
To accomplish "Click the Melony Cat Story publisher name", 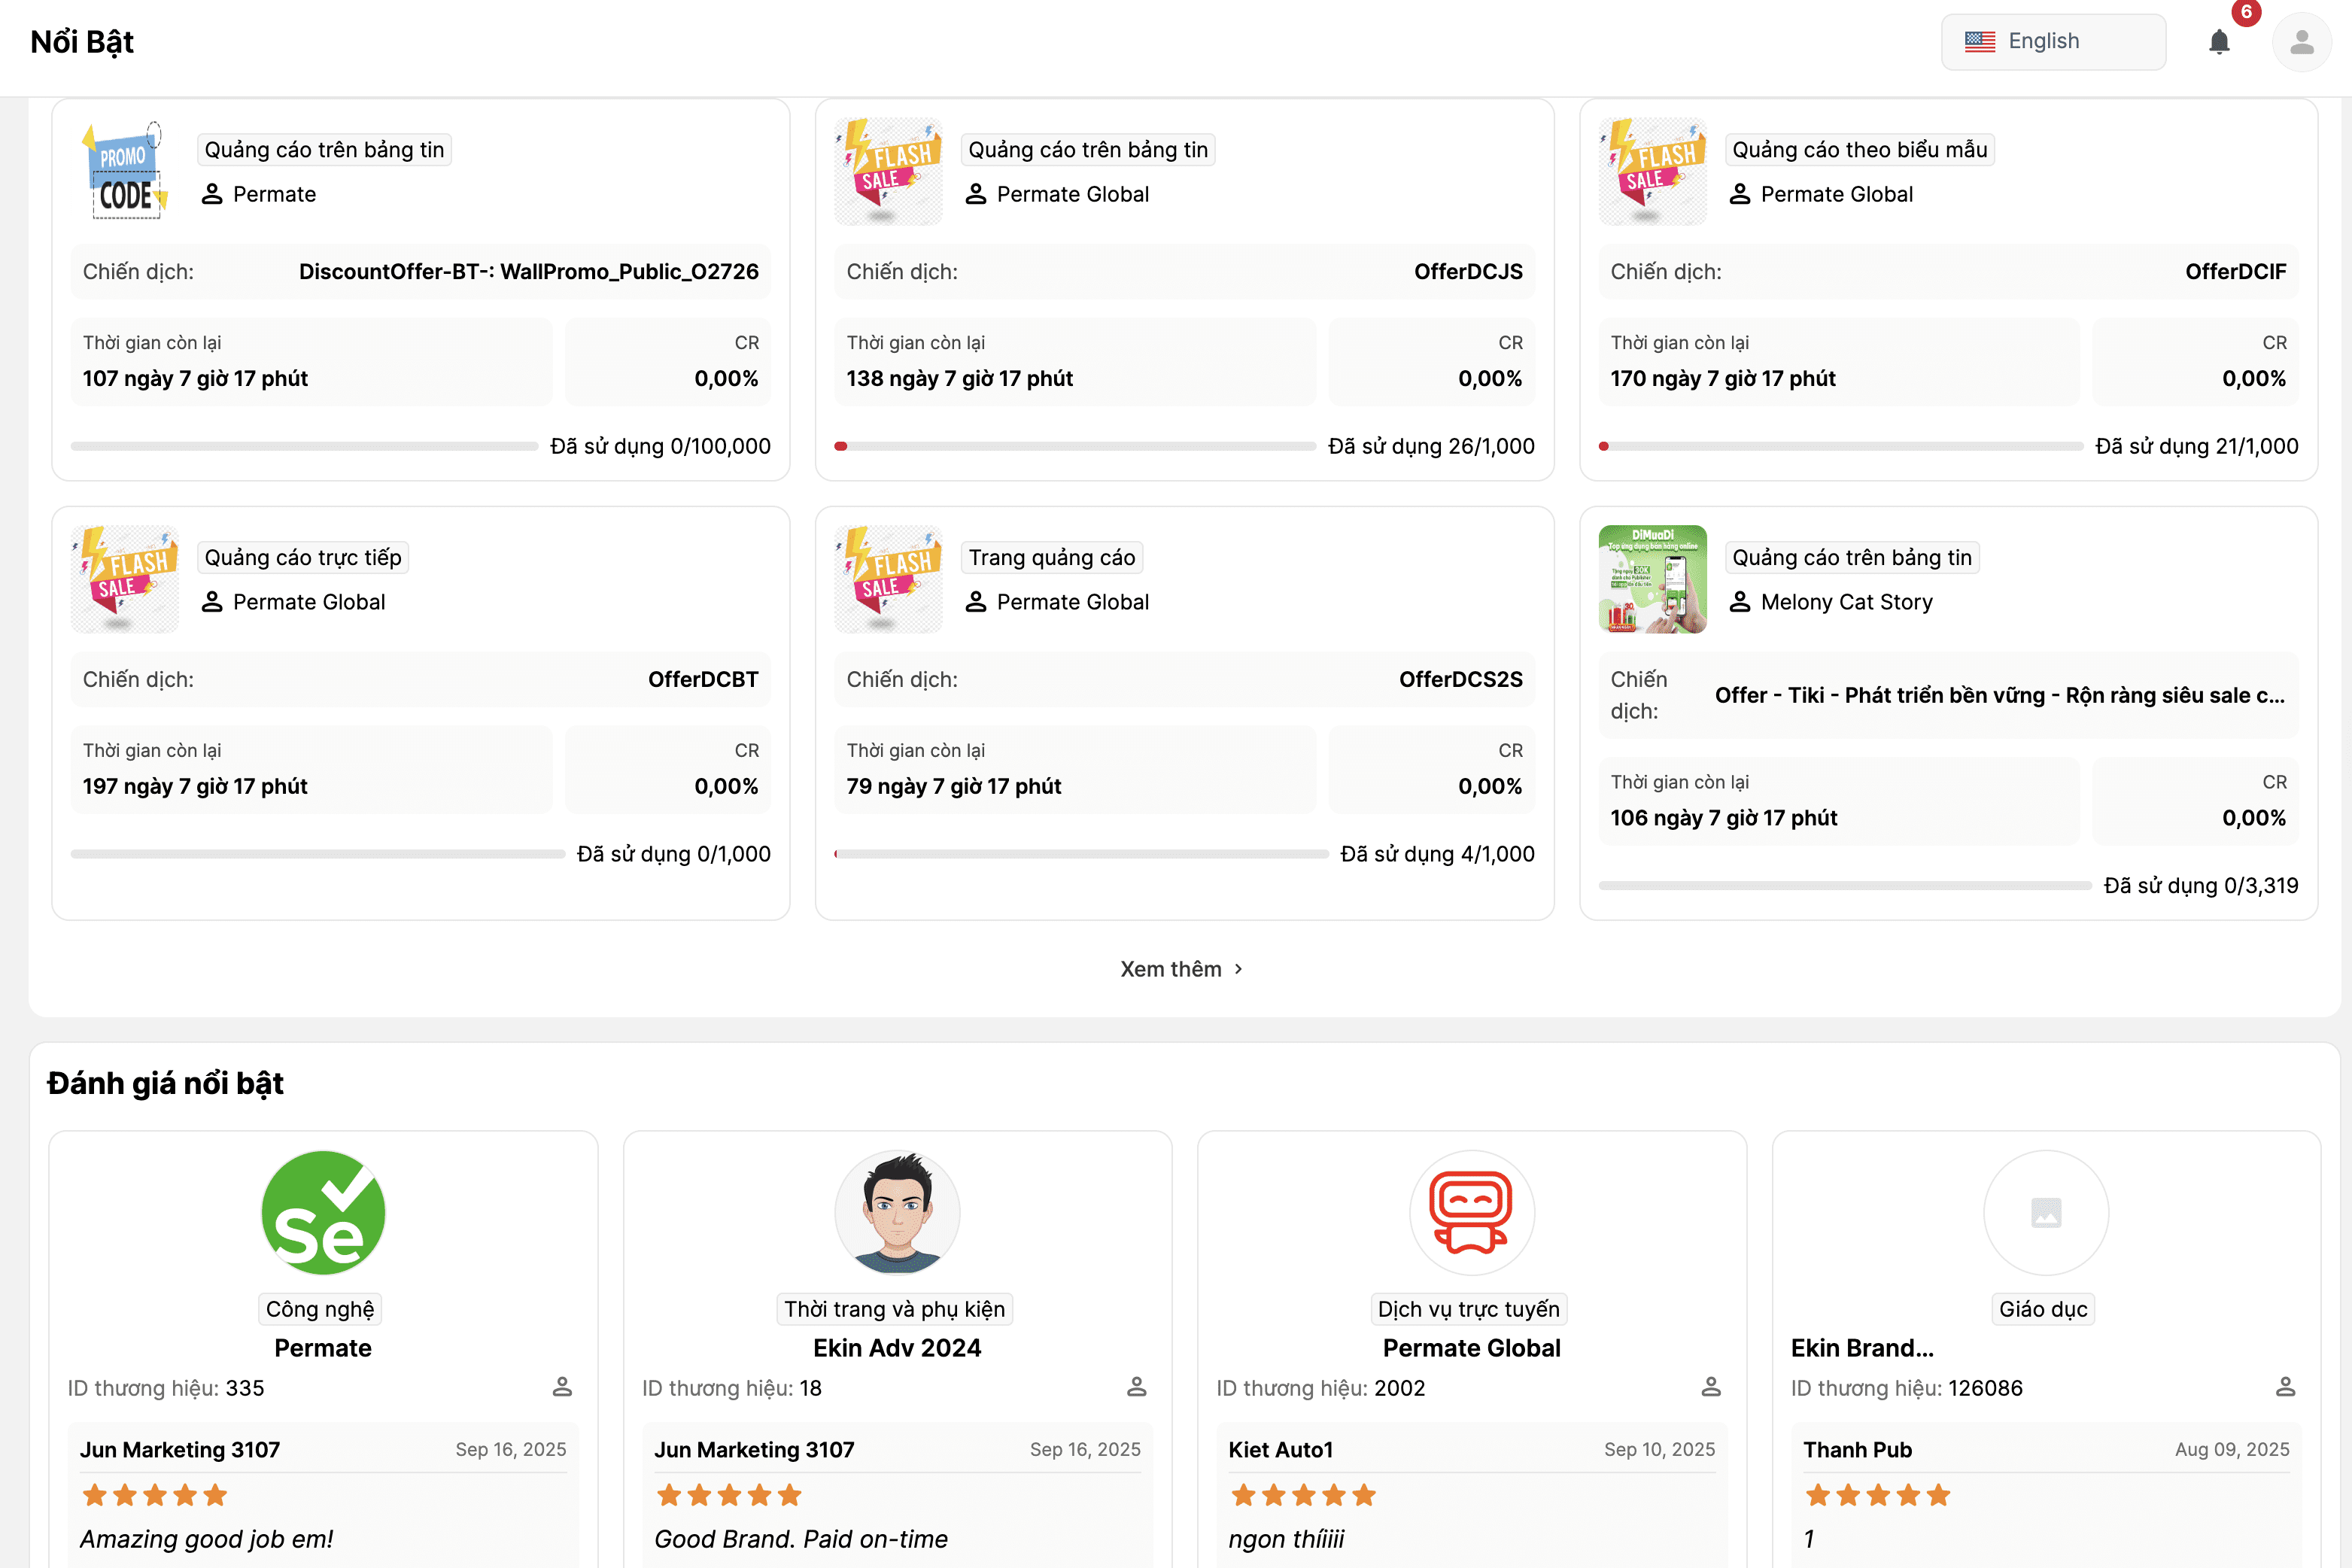I will (x=1846, y=602).
